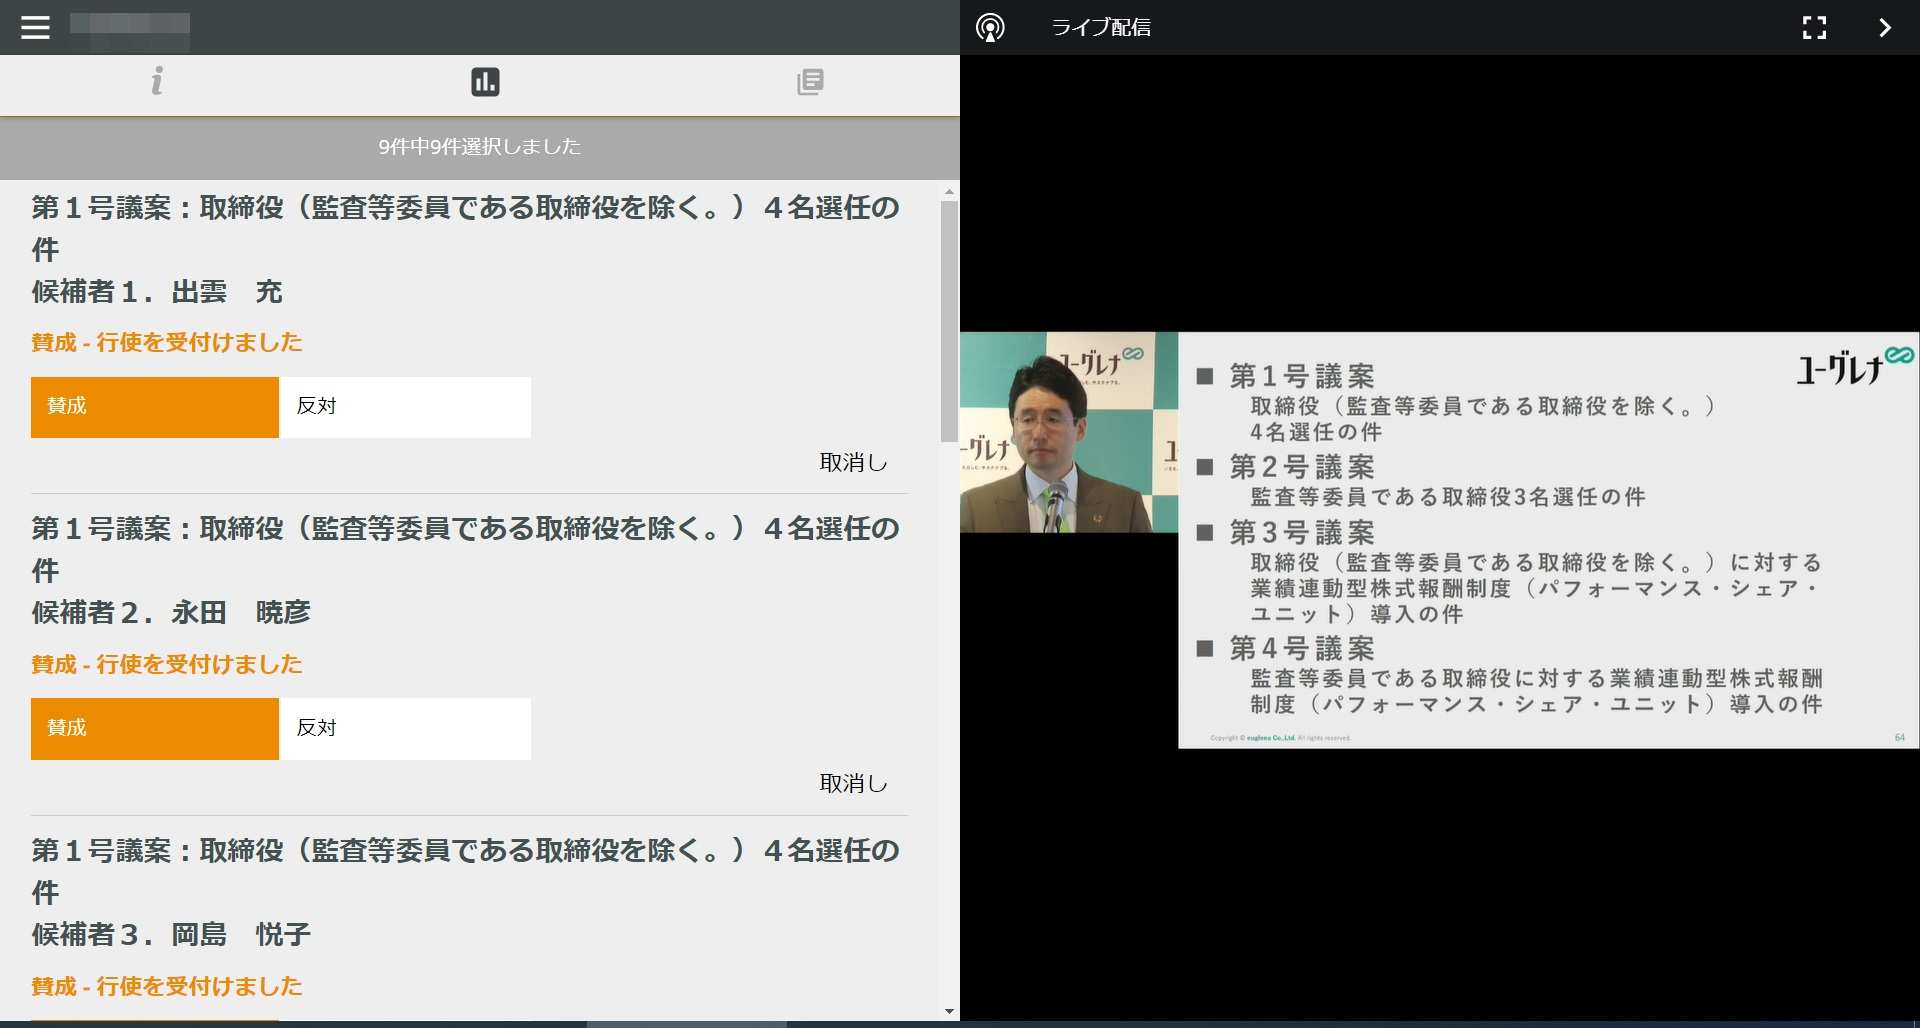Select 反対 for candidate 永田 暁彦

click(406, 729)
